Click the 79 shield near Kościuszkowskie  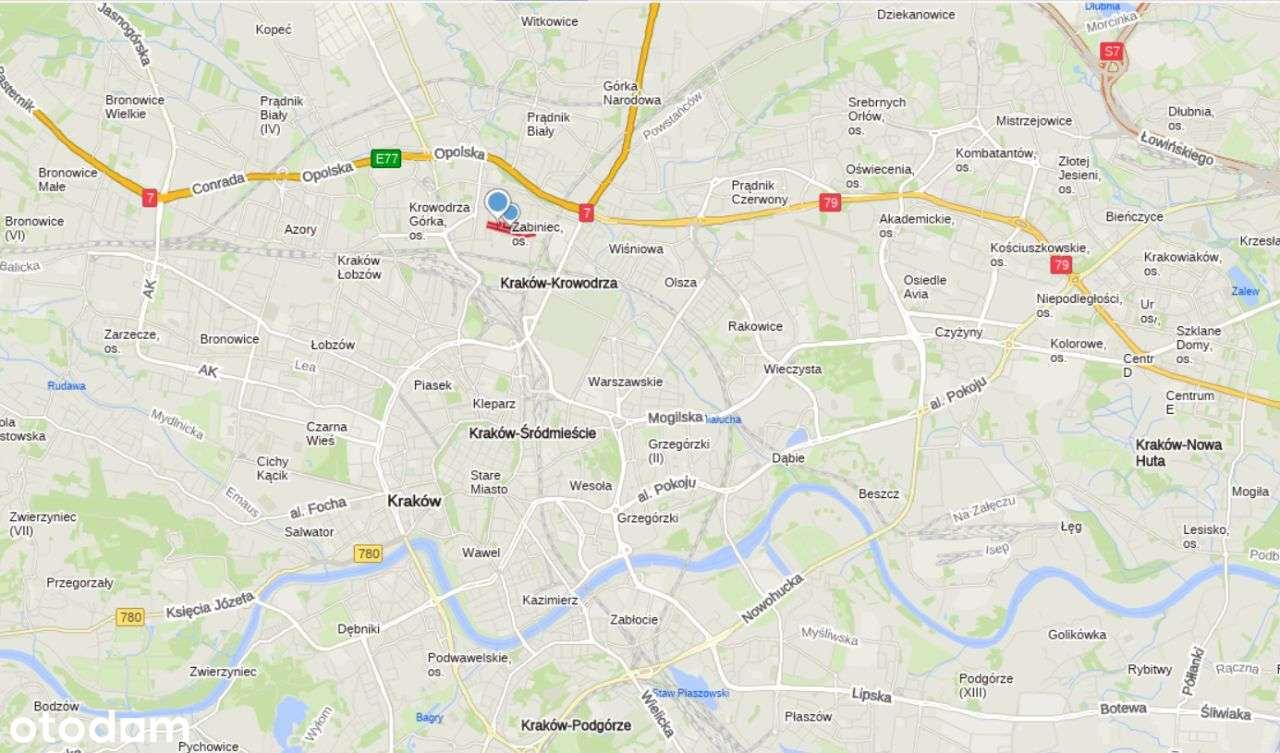click(x=1061, y=265)
